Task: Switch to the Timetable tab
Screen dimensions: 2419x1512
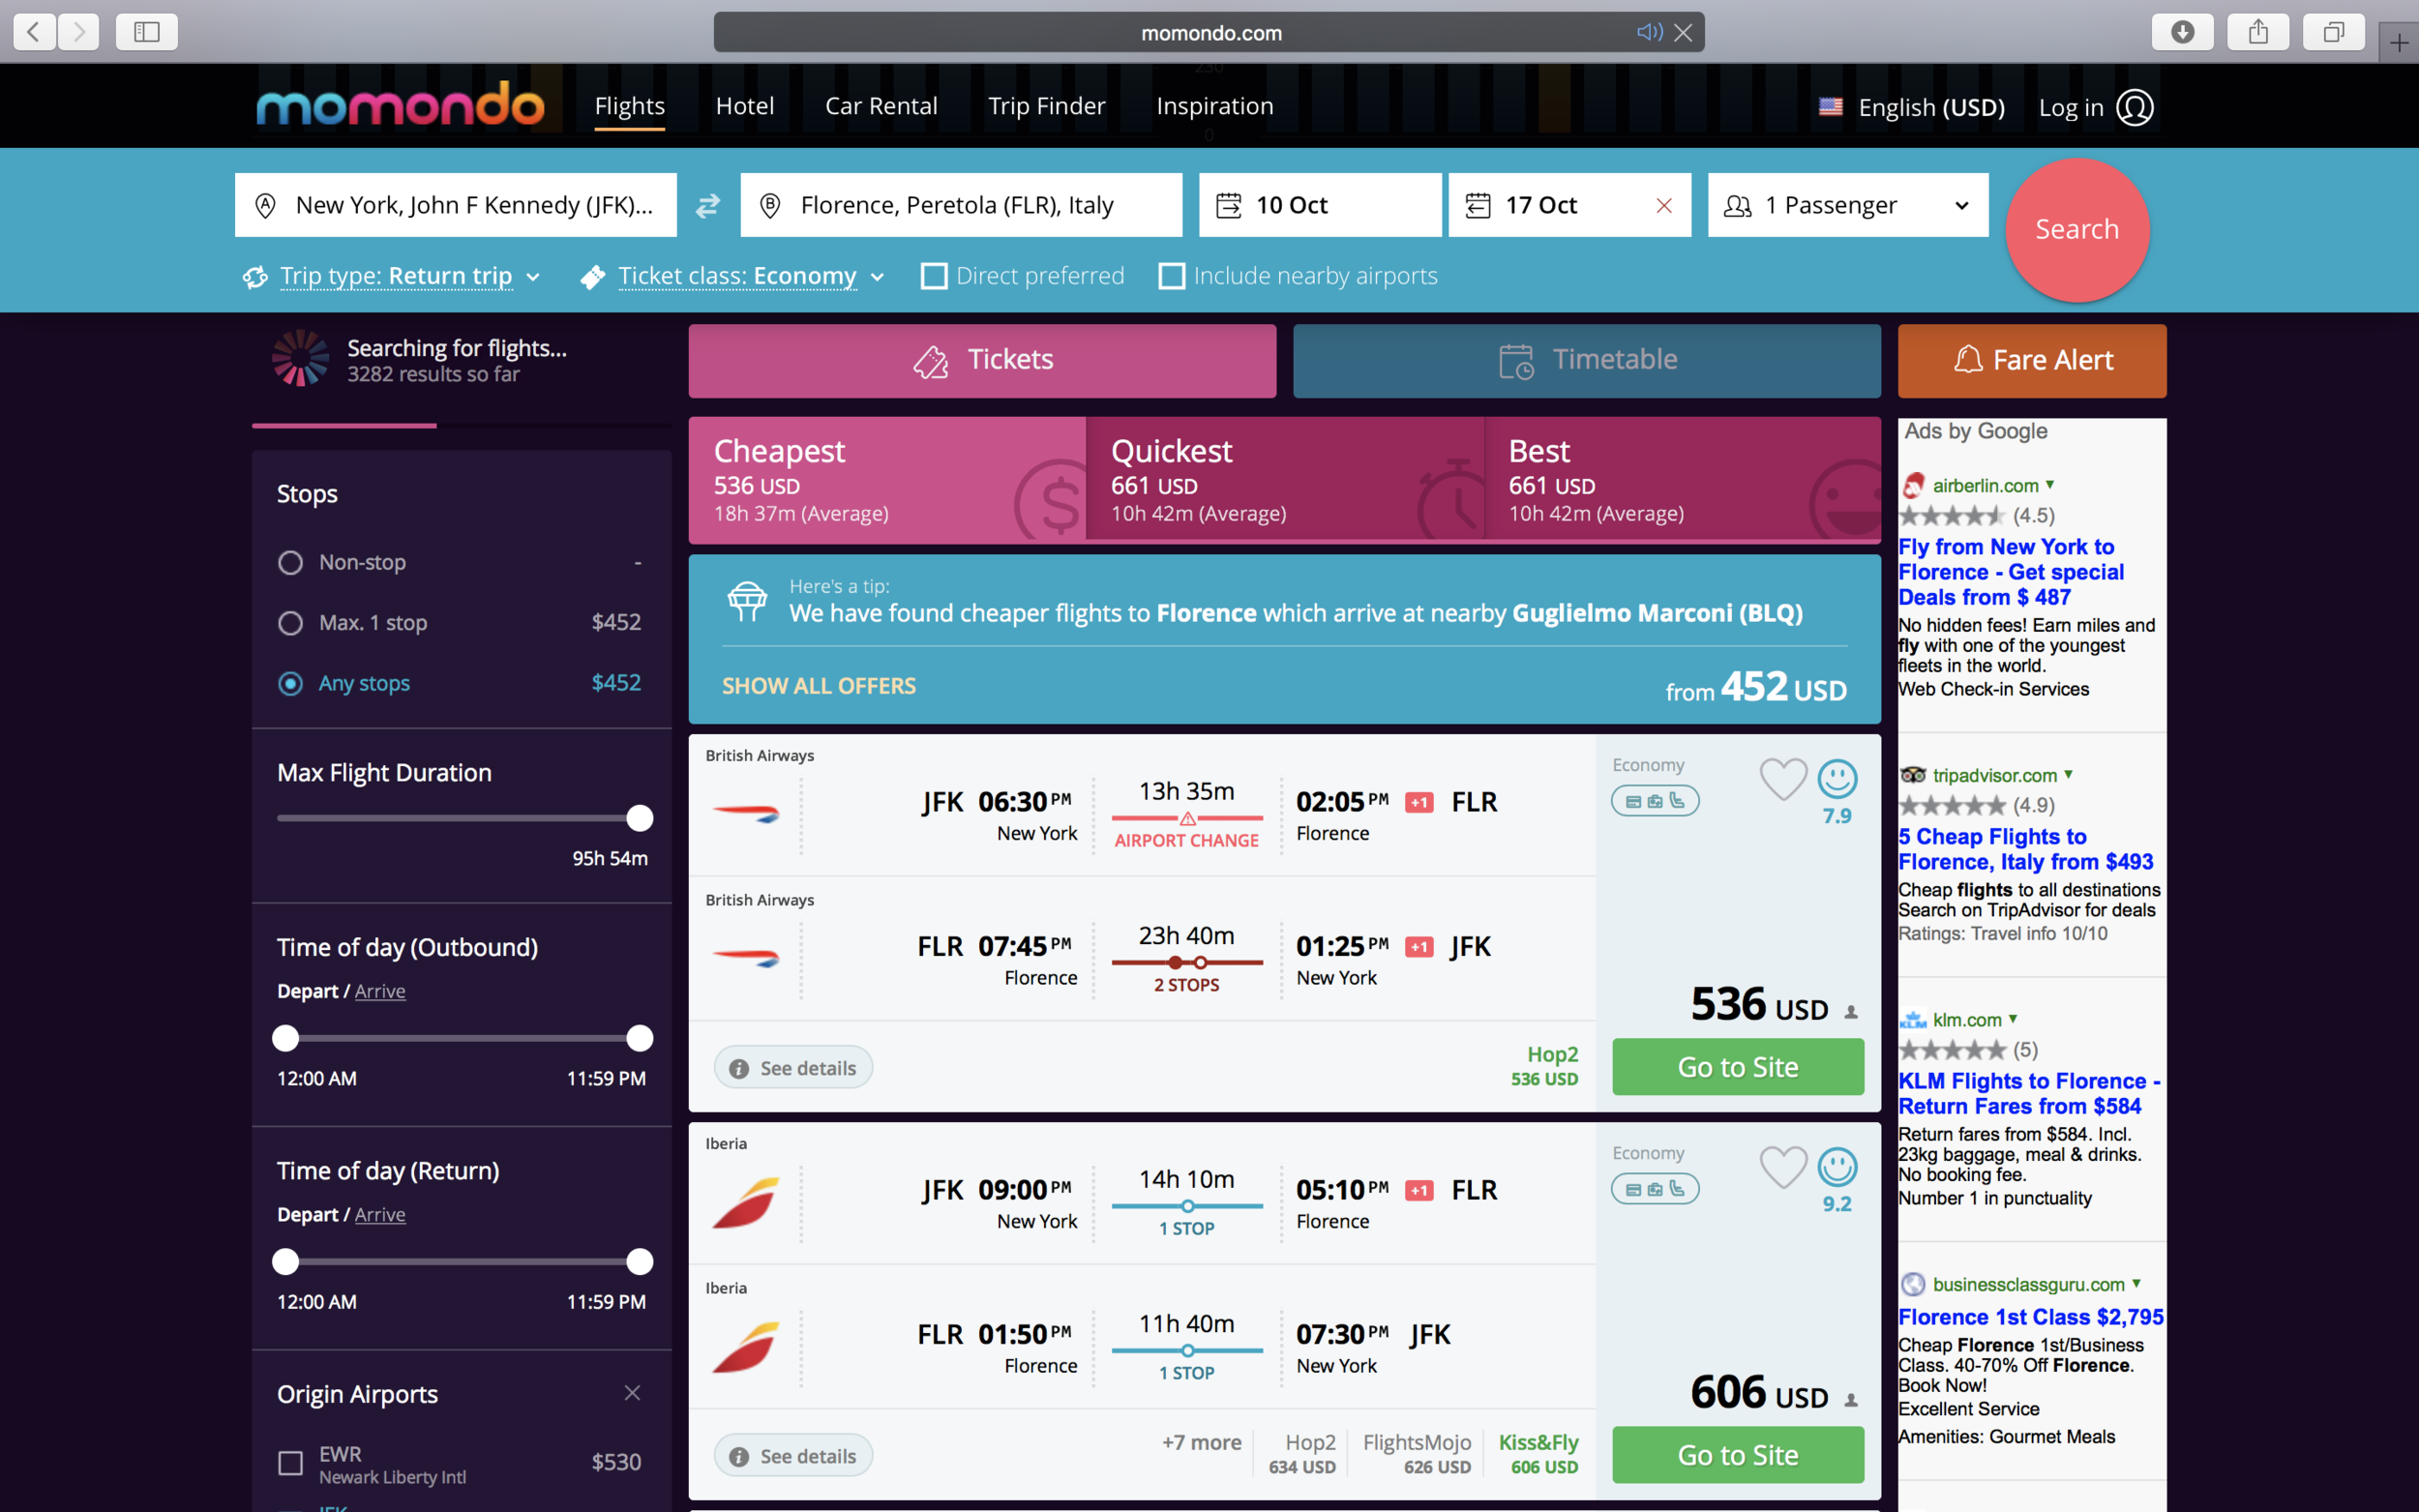Action: coord(1587,360)
